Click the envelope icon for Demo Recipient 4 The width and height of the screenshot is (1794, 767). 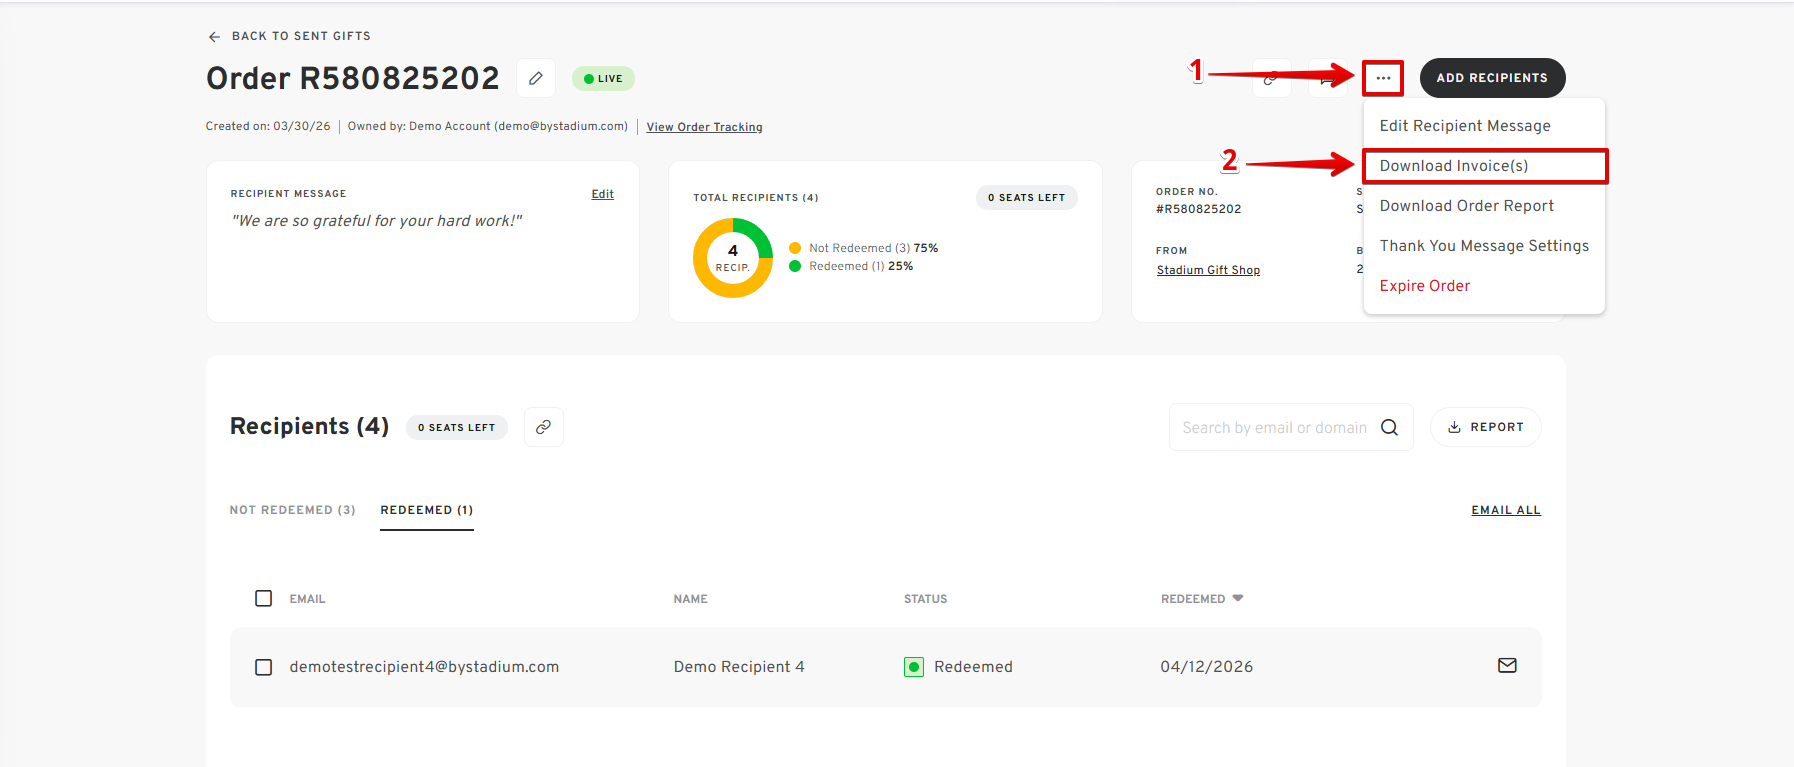(1507, 666)
